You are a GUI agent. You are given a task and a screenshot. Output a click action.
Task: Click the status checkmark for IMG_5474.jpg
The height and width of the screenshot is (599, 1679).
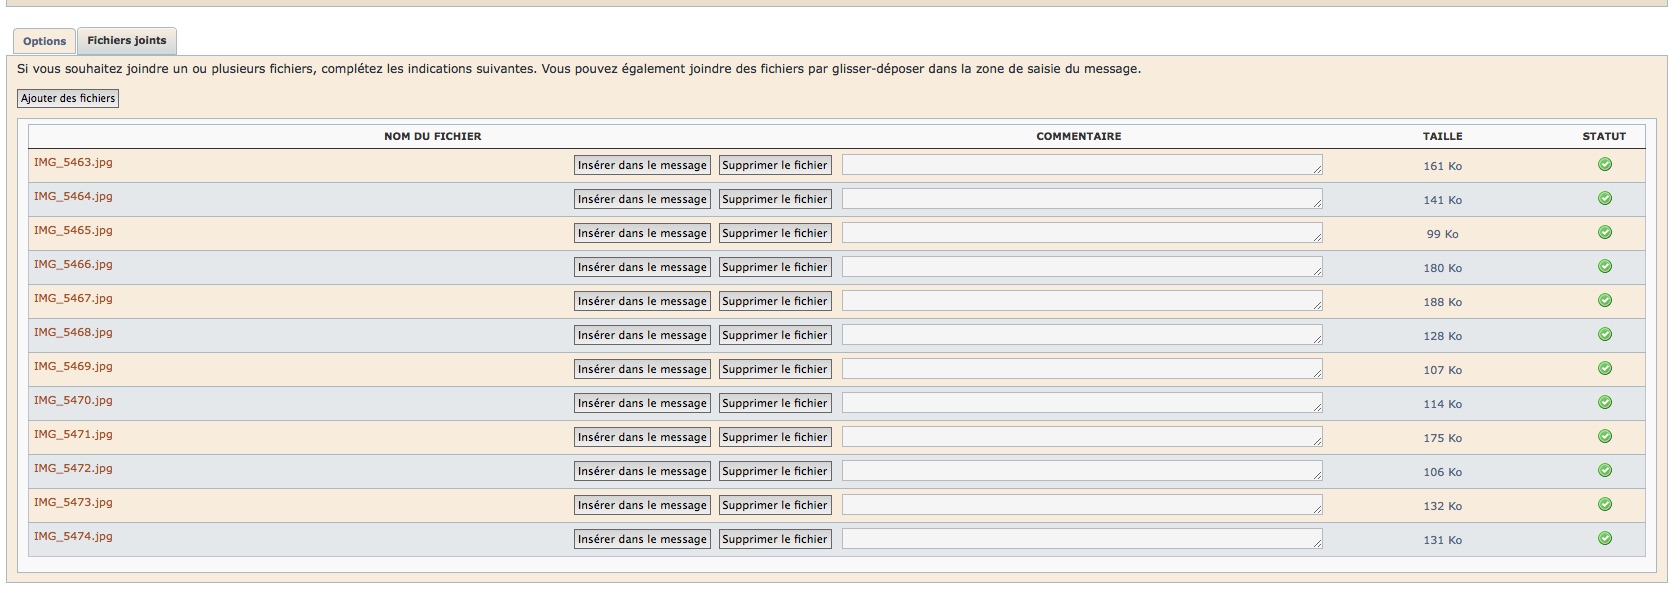(1604, 539)
